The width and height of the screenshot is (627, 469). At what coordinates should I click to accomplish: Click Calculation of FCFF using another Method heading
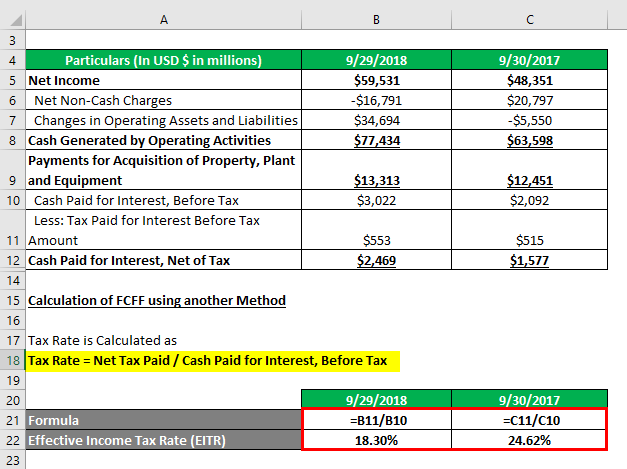(157, 300)
